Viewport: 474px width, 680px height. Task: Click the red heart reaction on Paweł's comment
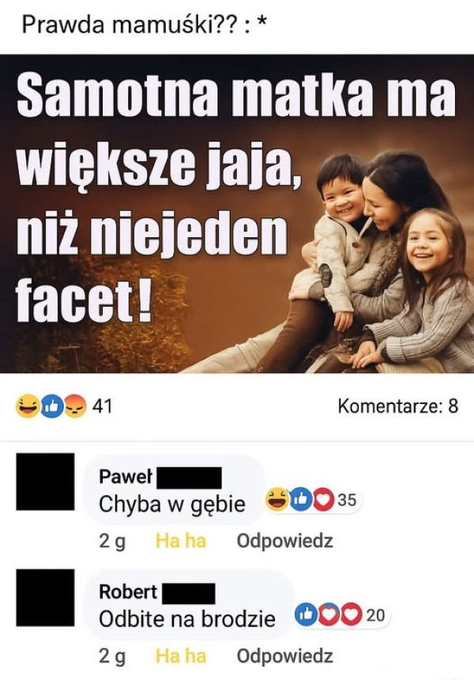point(323,500)
